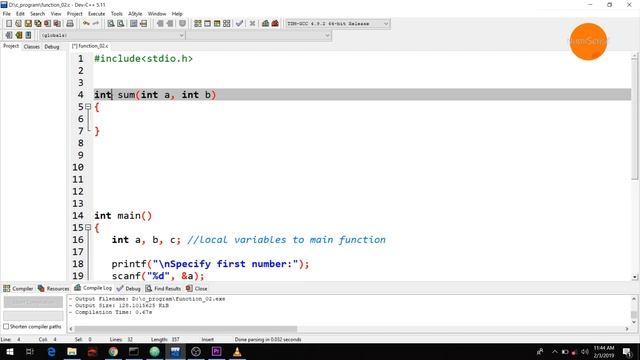
Task: Switch to the Project side tab
Action: tap(11, 46)
